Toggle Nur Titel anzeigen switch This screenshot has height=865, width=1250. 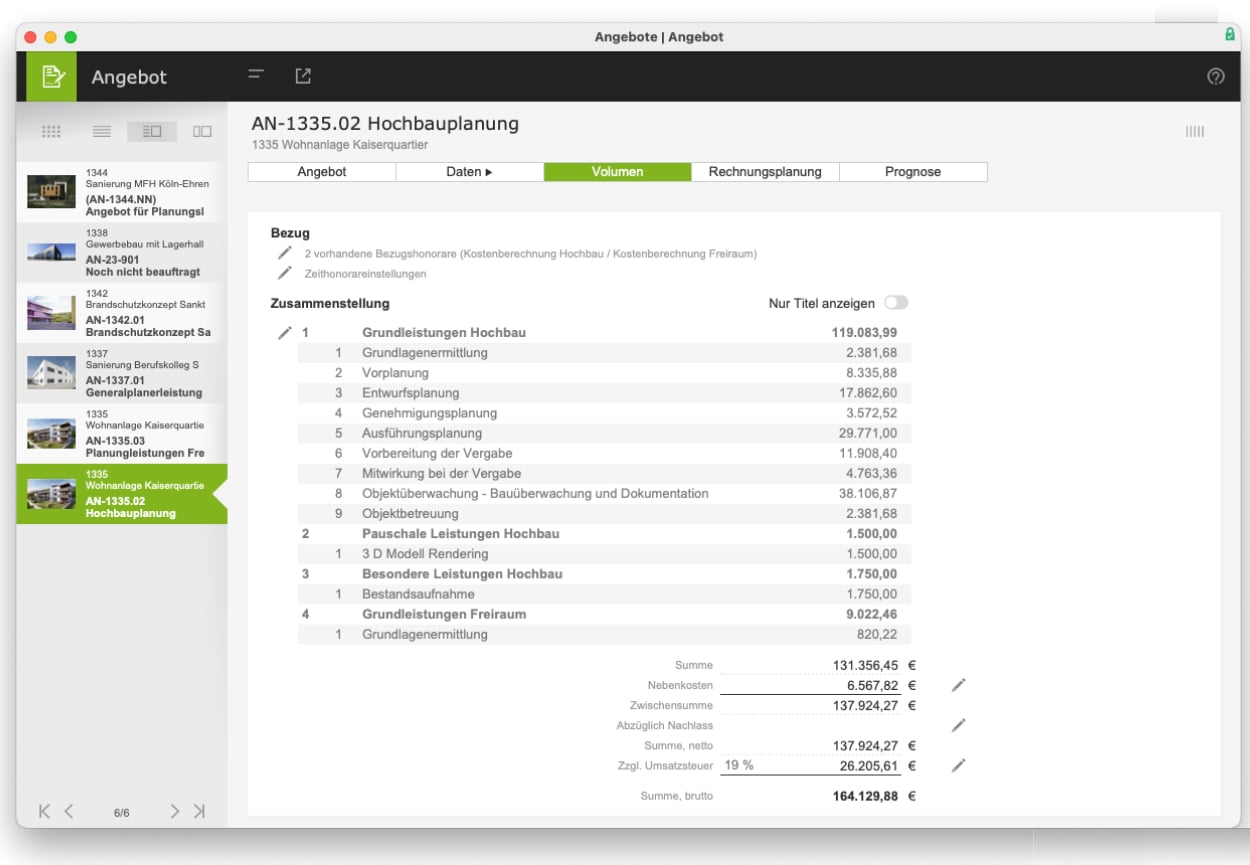pos(896,303)
